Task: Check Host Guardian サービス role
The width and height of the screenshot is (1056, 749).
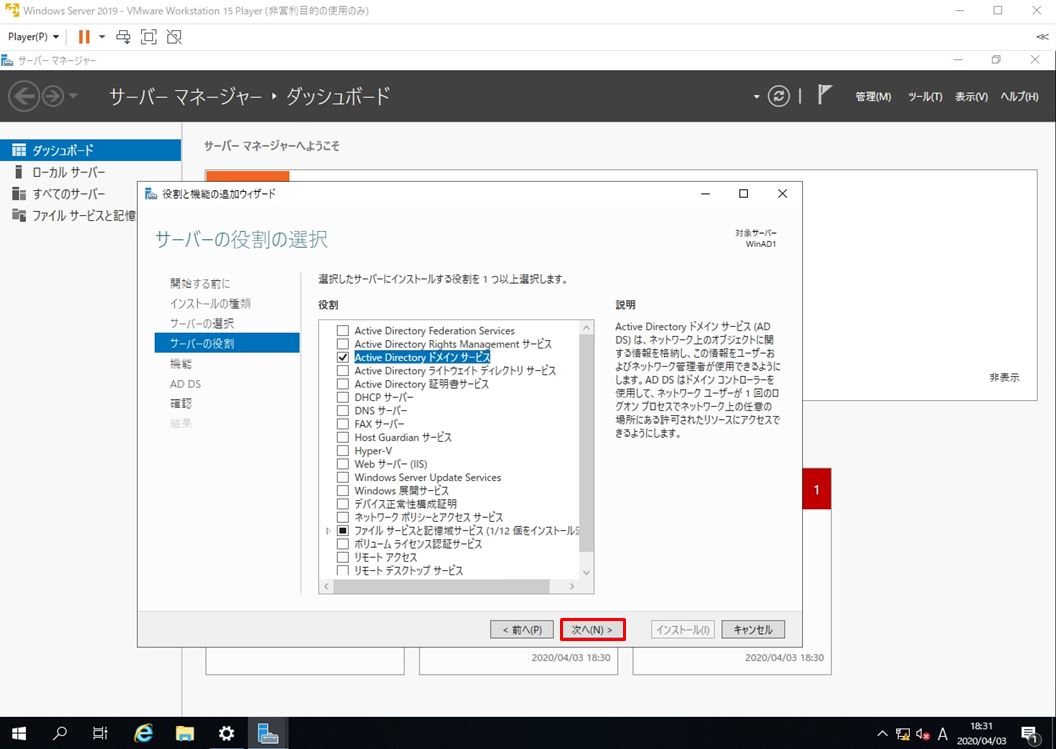Action: (x=343, y=437)
